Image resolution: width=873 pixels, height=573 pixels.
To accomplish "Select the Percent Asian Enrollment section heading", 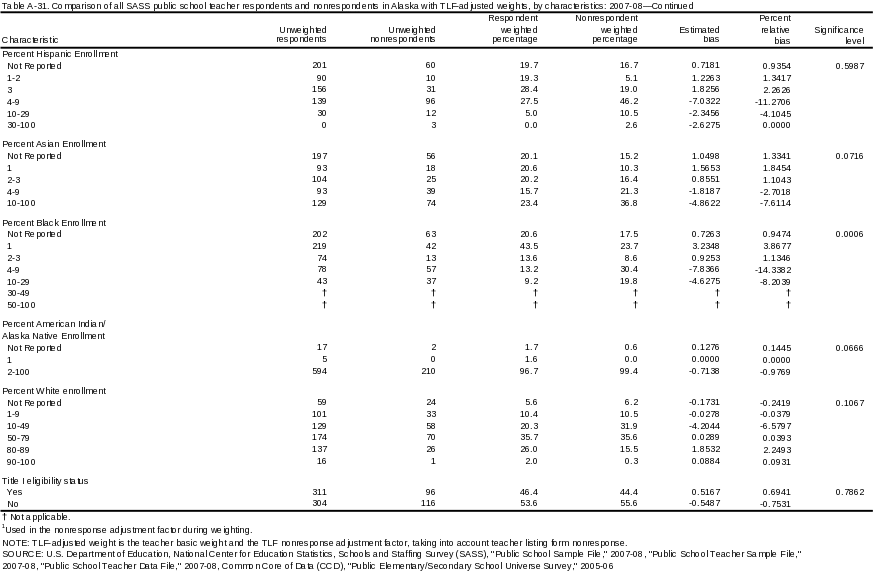I will tap(55, 143).
